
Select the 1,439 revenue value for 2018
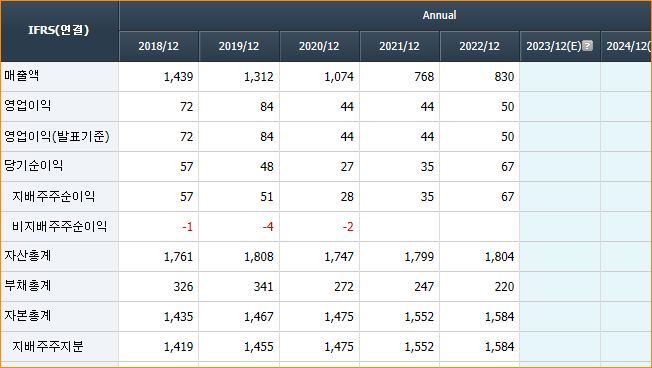(x=178, y=77)
